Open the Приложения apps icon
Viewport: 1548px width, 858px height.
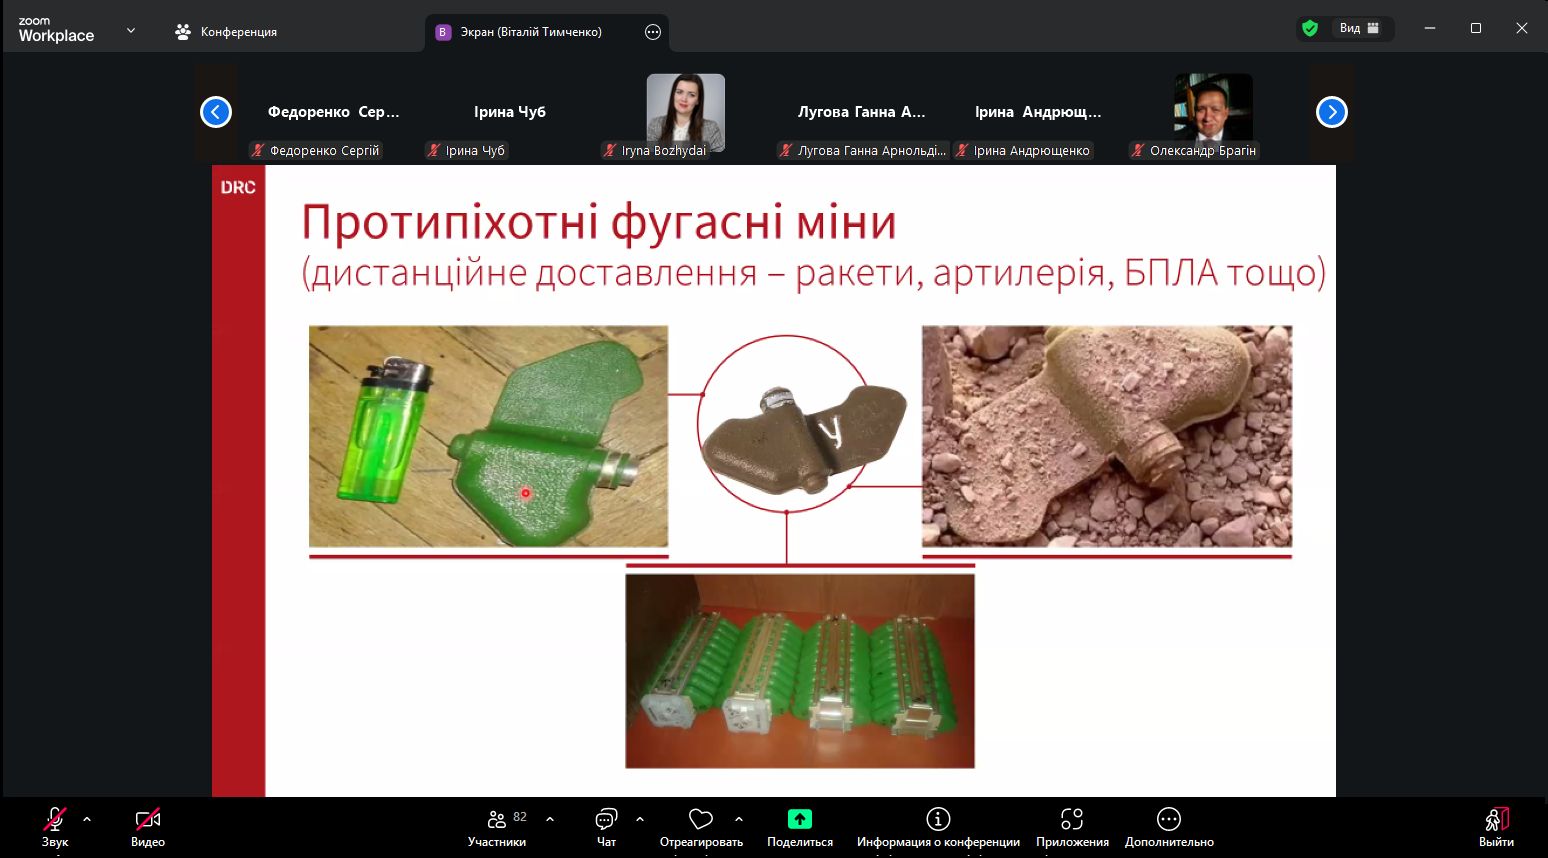point(1072,820)
